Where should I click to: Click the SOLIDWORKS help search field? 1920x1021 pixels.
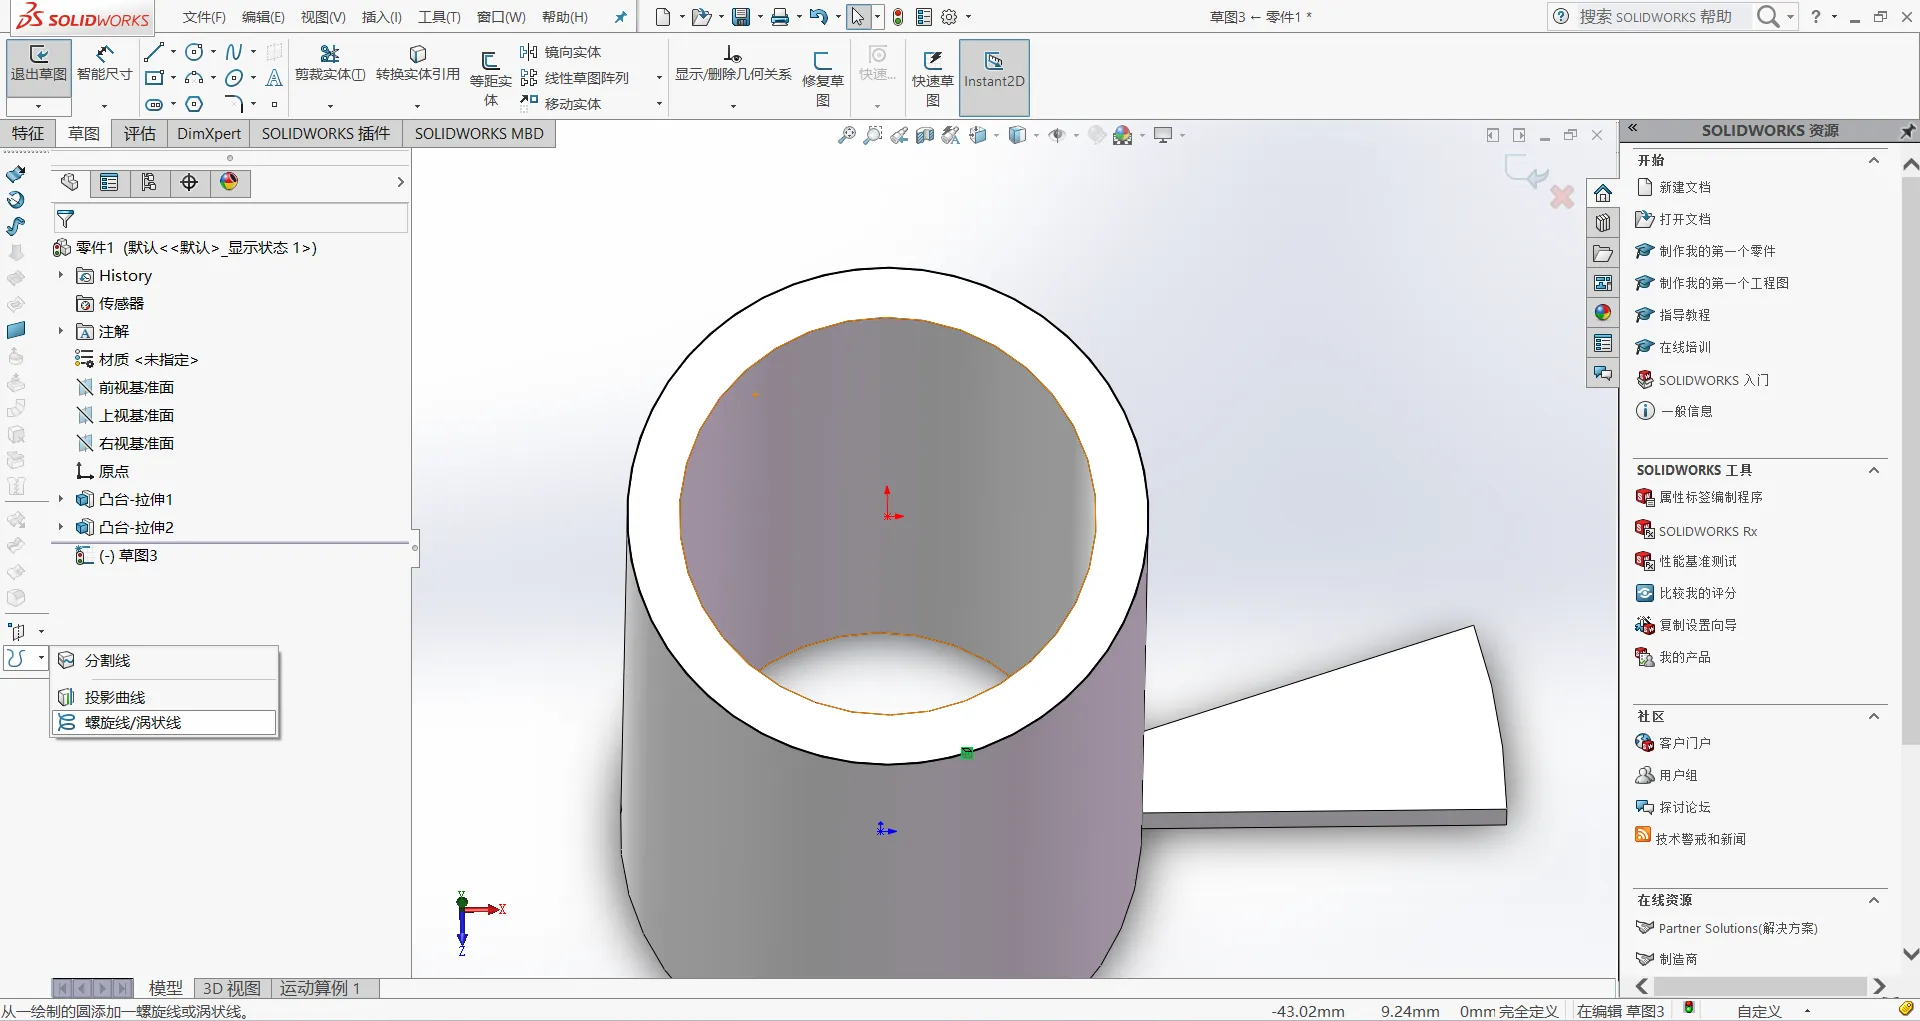[1655, 17]
